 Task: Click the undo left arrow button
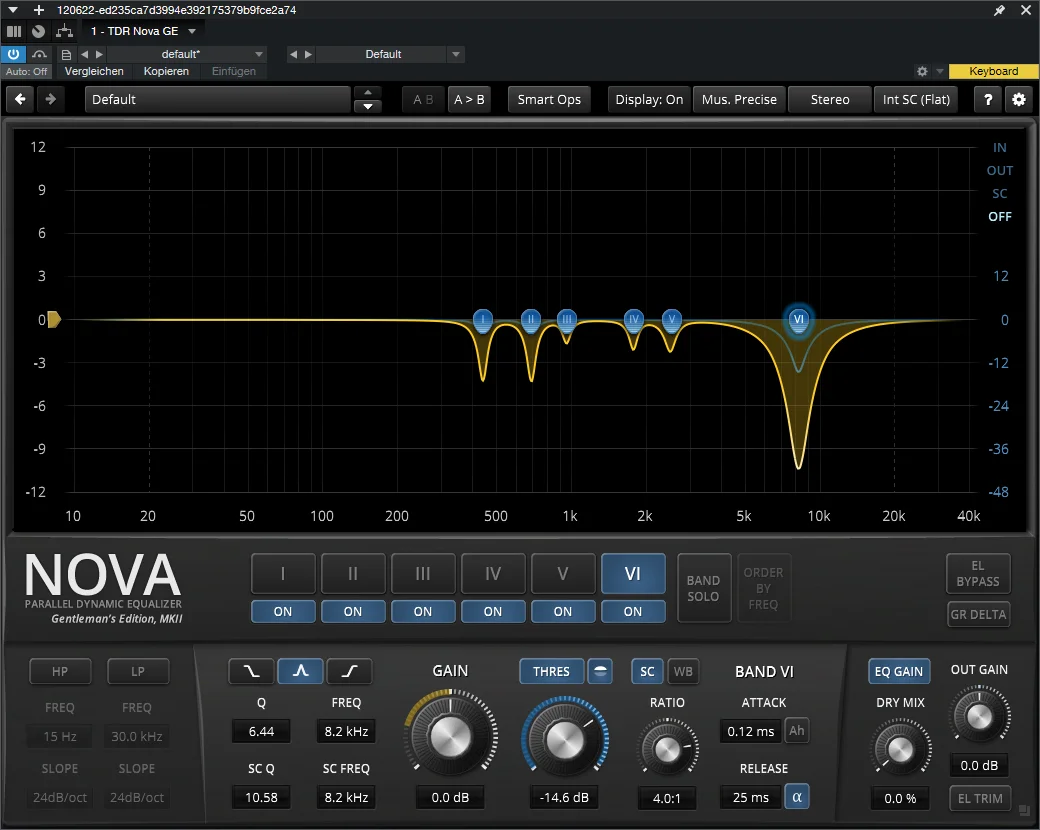tap(21, 100)
